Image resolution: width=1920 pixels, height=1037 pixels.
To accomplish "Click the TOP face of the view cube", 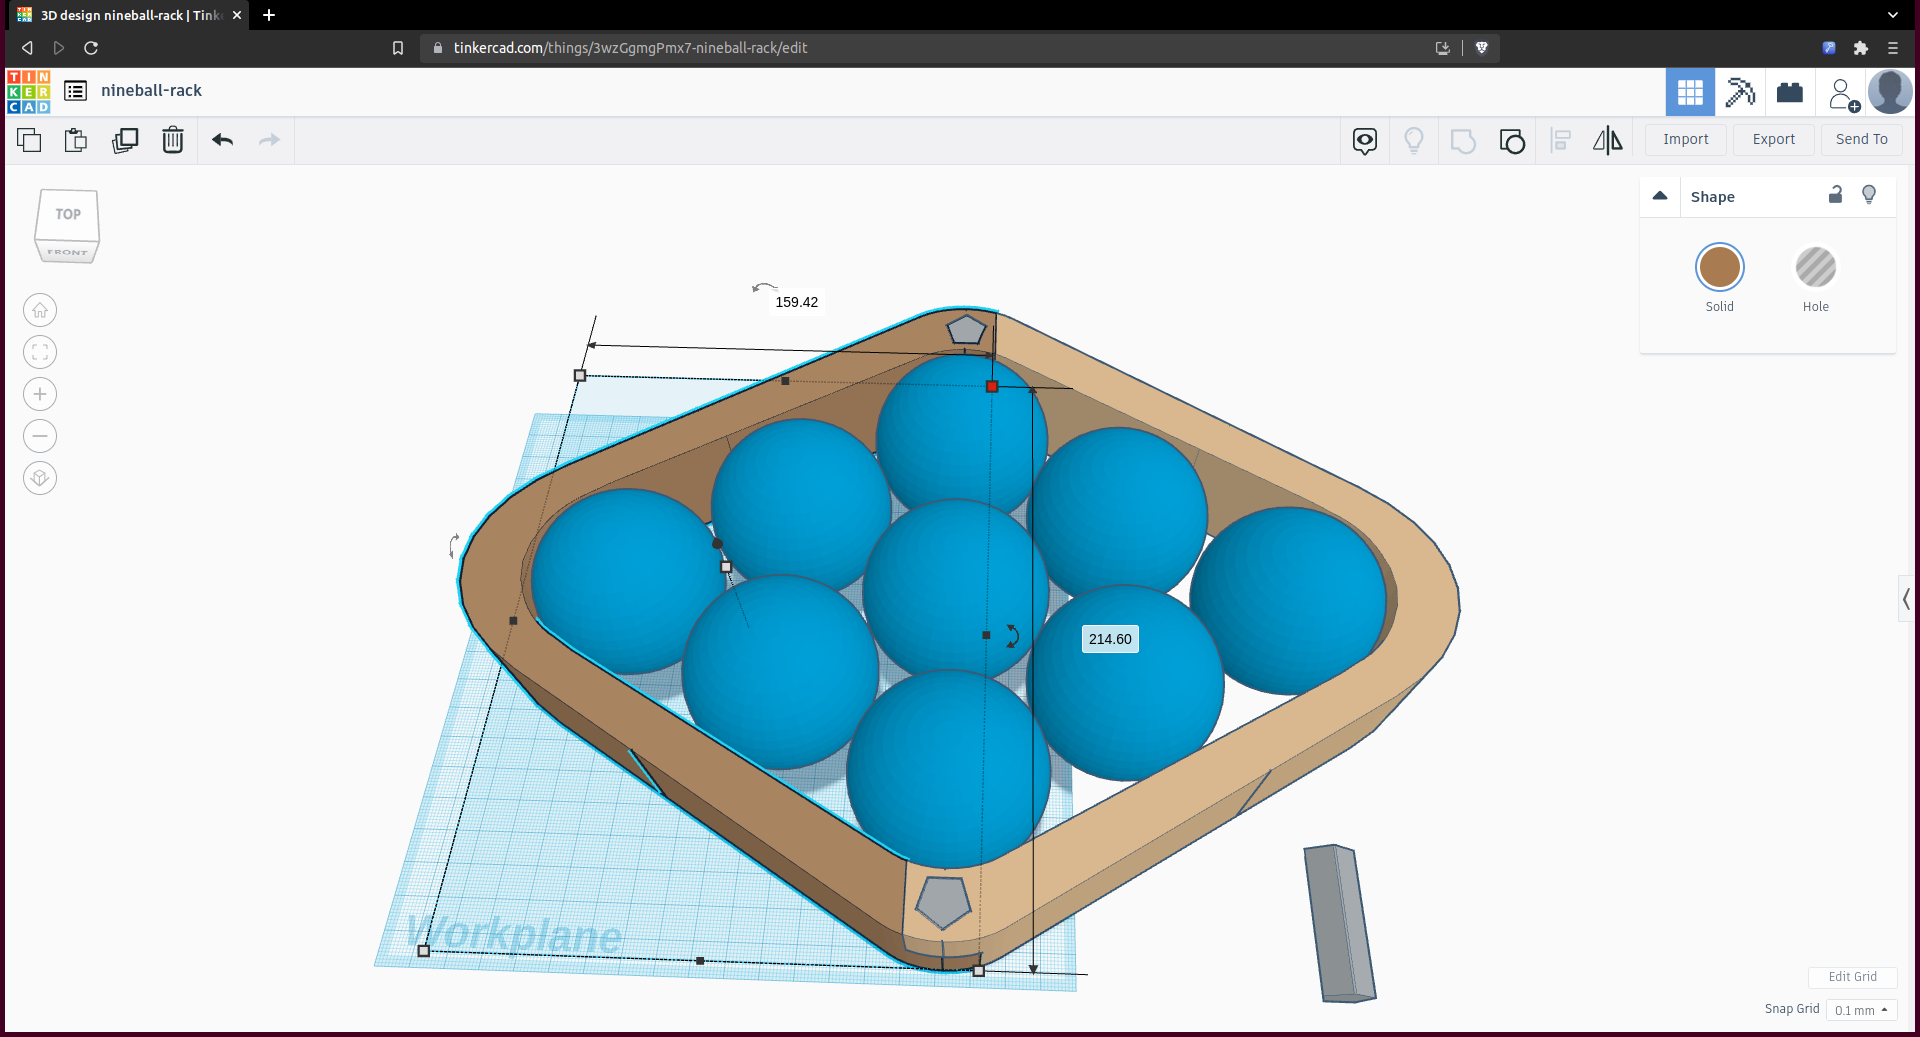I will pyautogui.click(x=67, y=213).
